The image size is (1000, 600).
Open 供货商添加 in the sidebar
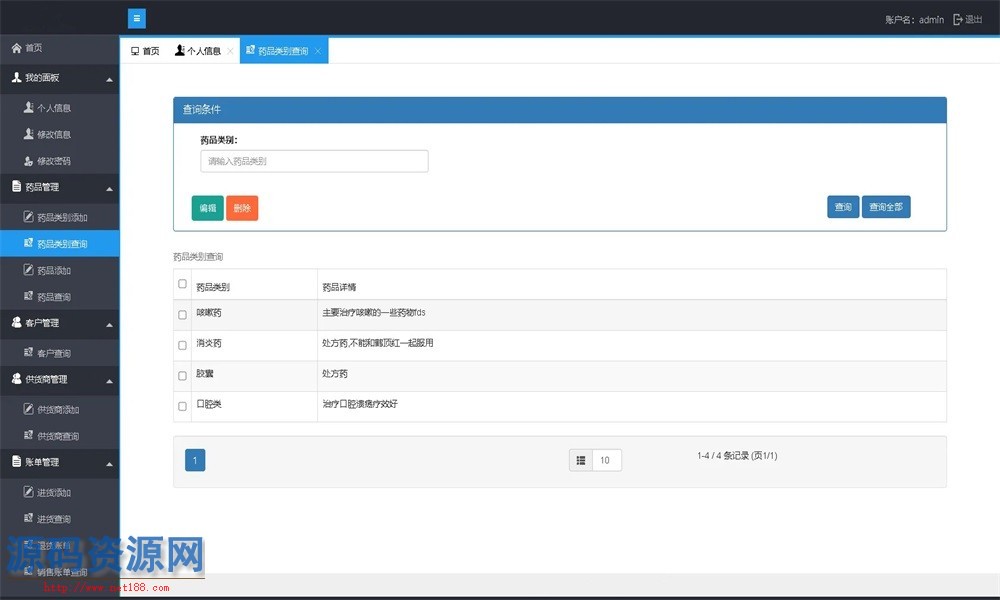coord(57,410)
